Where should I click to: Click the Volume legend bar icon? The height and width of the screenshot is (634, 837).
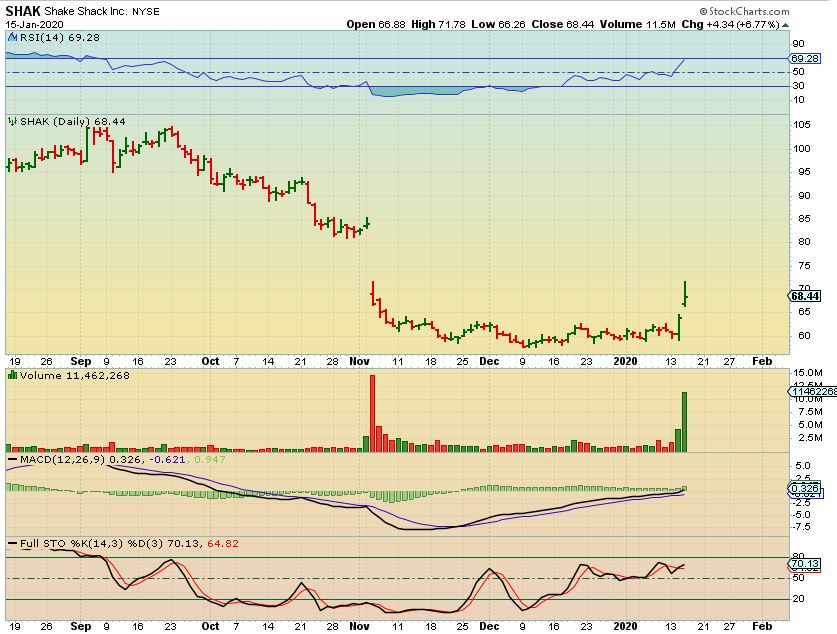pos(10,377)
